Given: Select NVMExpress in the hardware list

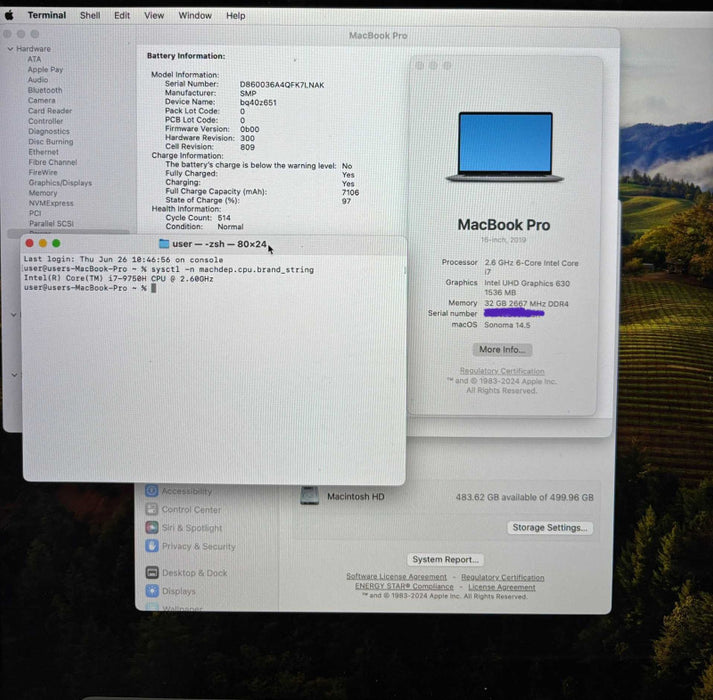Looking at the screenshot, I should pos(51,203).
